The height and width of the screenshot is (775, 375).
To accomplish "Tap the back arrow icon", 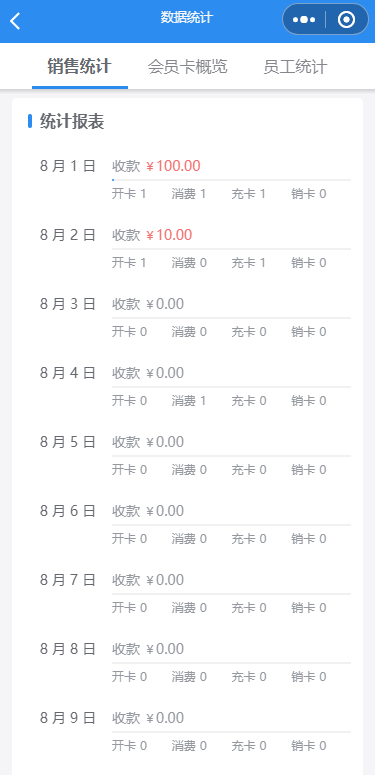I will pos(15,21).
